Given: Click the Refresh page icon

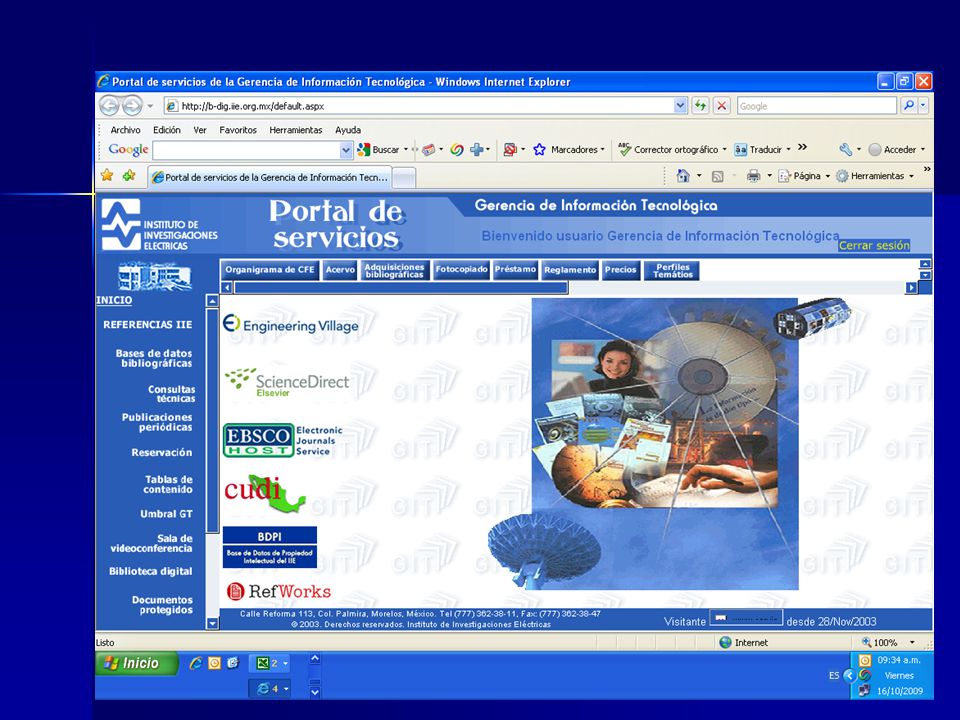Looking at the screenshot, I should [x=700, y=105].
